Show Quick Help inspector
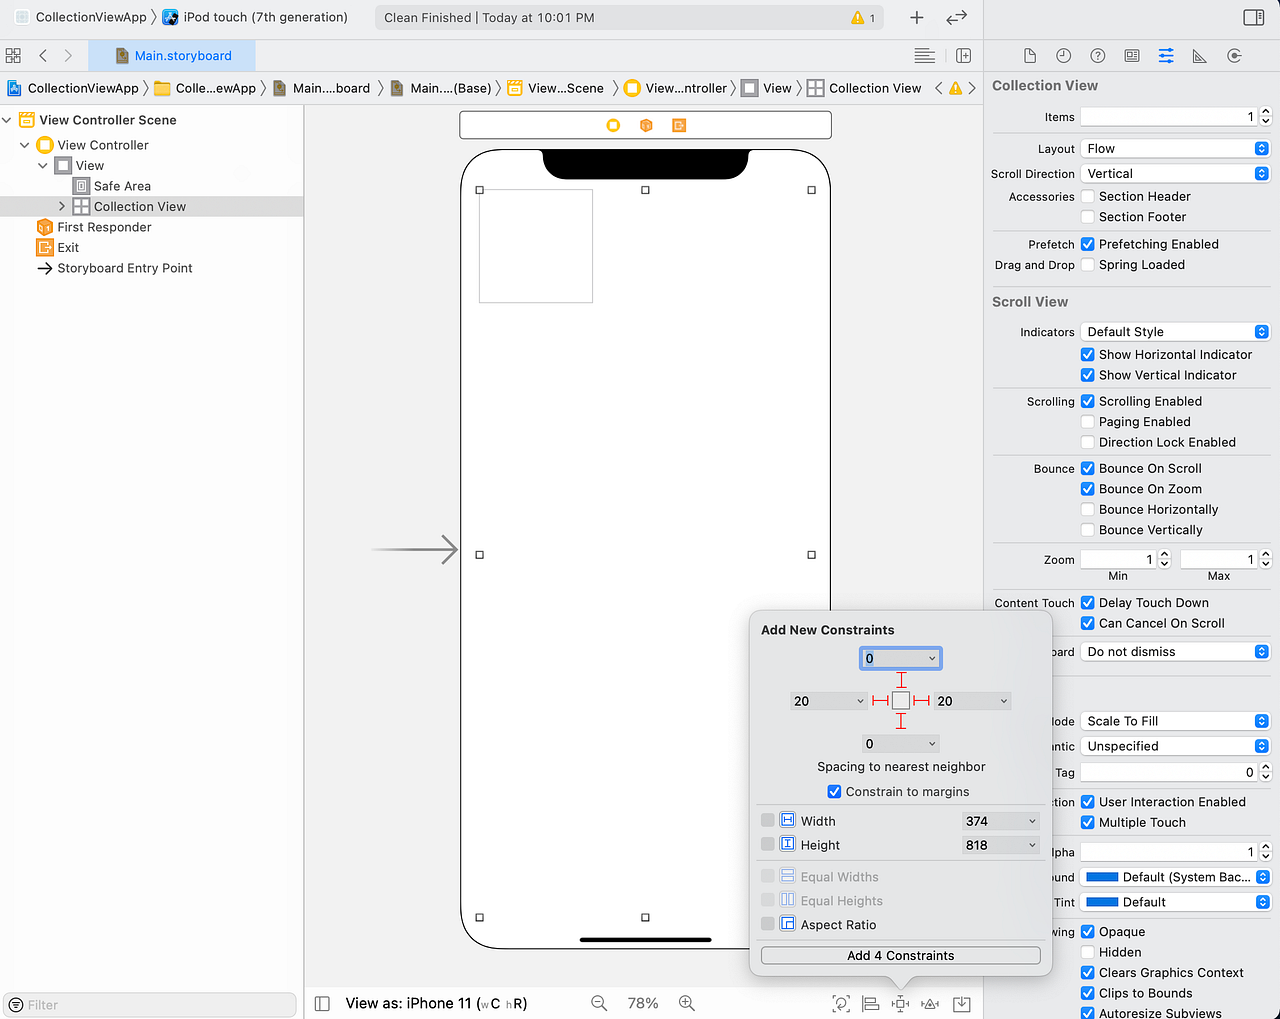The image size is (1280, 1019). [x=1097, y=56]
